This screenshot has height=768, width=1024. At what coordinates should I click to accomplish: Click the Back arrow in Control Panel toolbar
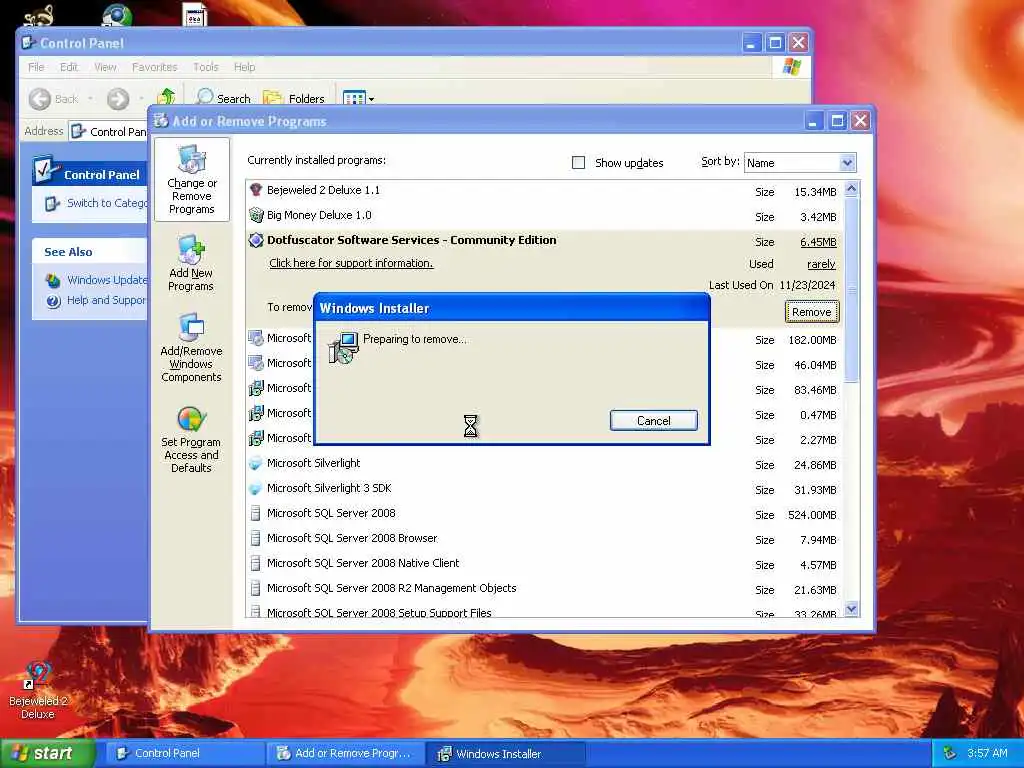(x=40, y=99)
